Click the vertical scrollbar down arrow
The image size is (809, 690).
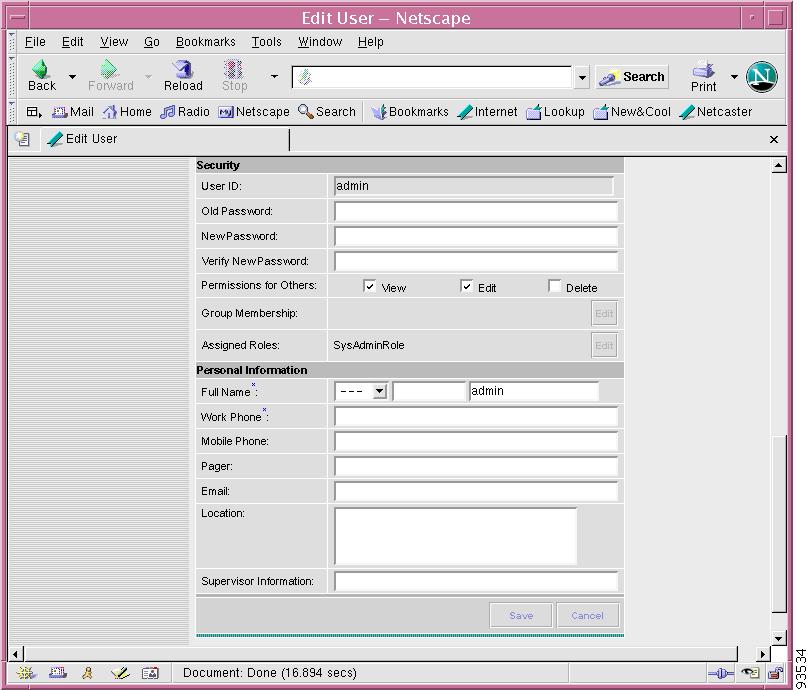pos(779,638)
